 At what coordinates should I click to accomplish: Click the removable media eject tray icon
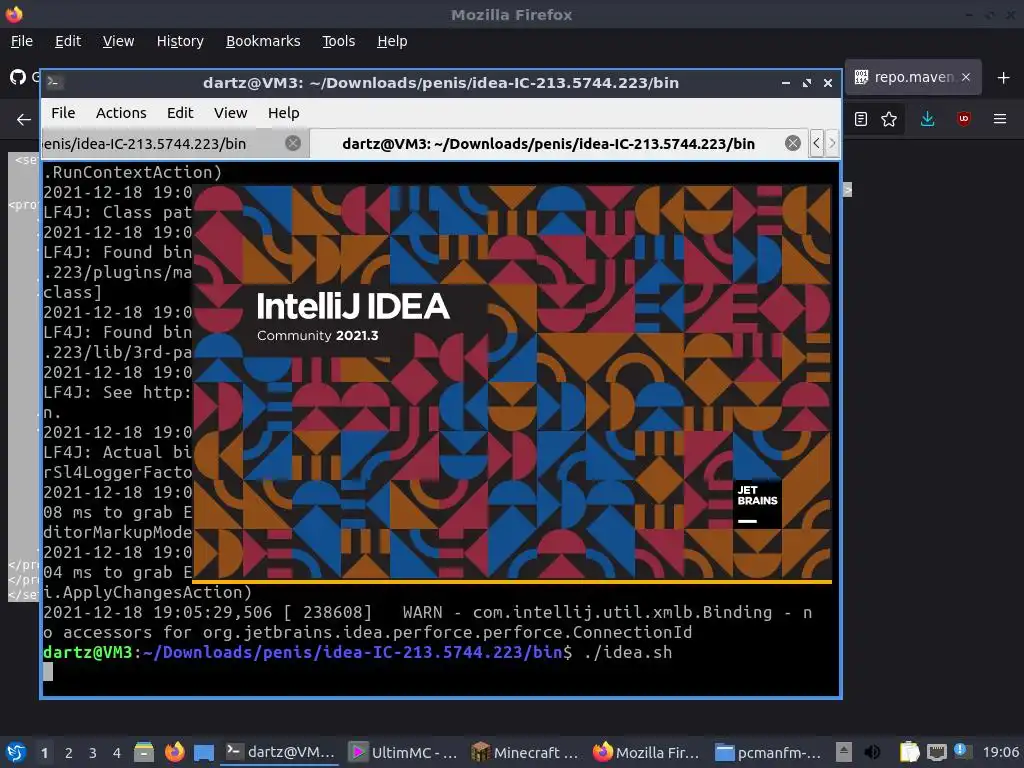tap(844, 752)
